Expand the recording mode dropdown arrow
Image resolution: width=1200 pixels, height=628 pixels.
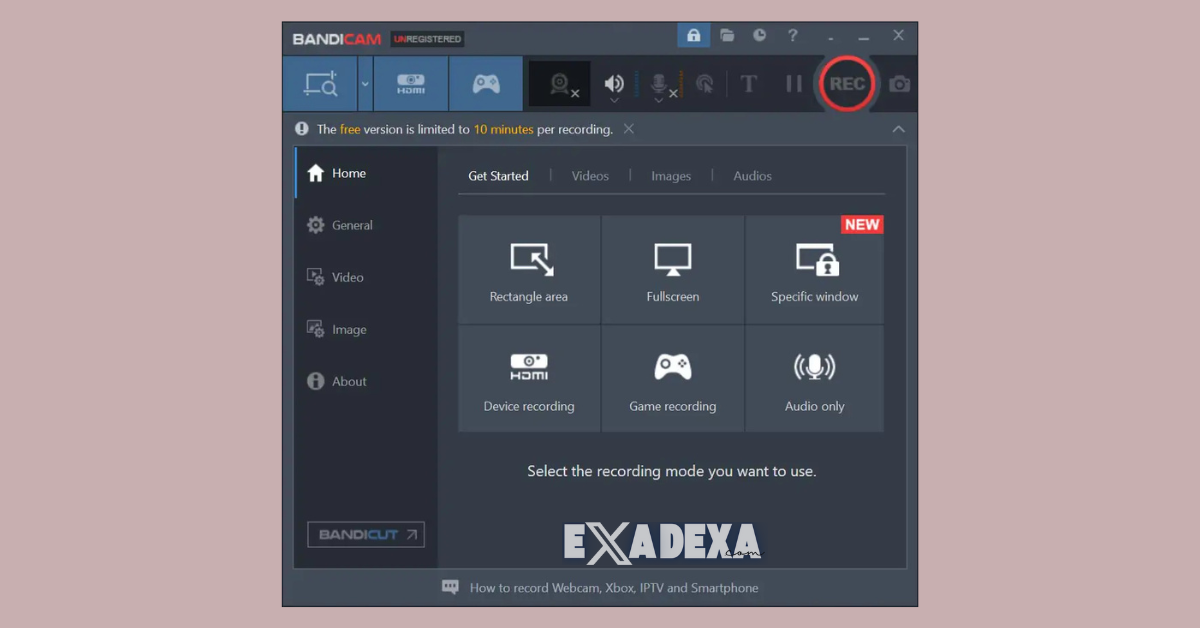363,84
